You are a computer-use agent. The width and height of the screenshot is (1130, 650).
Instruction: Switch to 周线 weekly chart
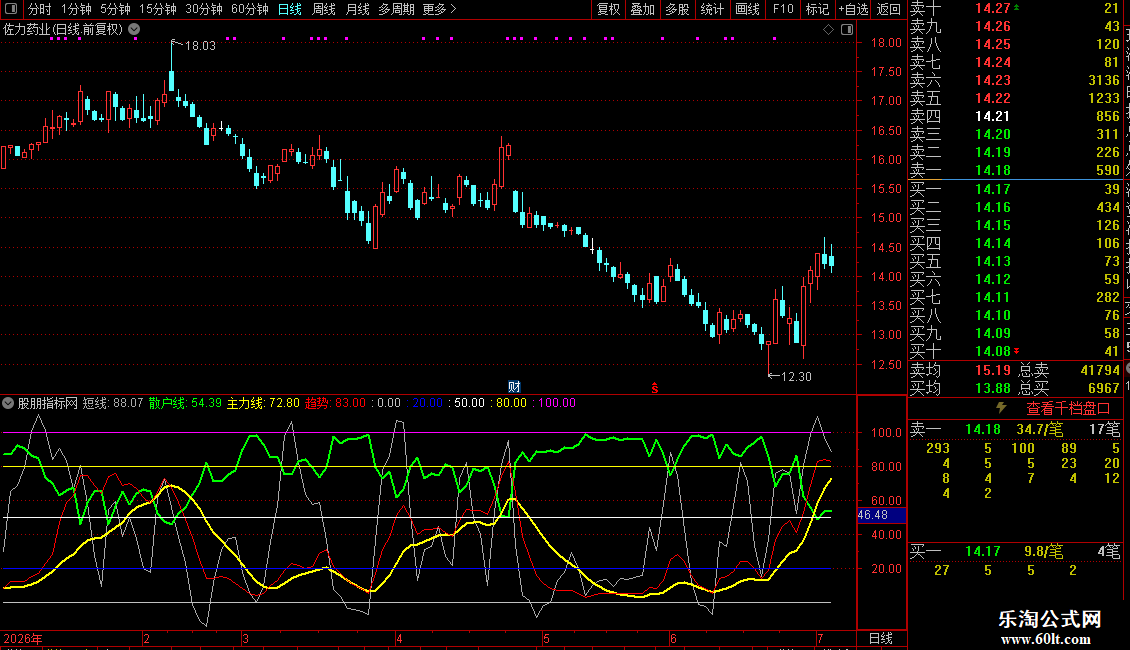click(324, 9)
